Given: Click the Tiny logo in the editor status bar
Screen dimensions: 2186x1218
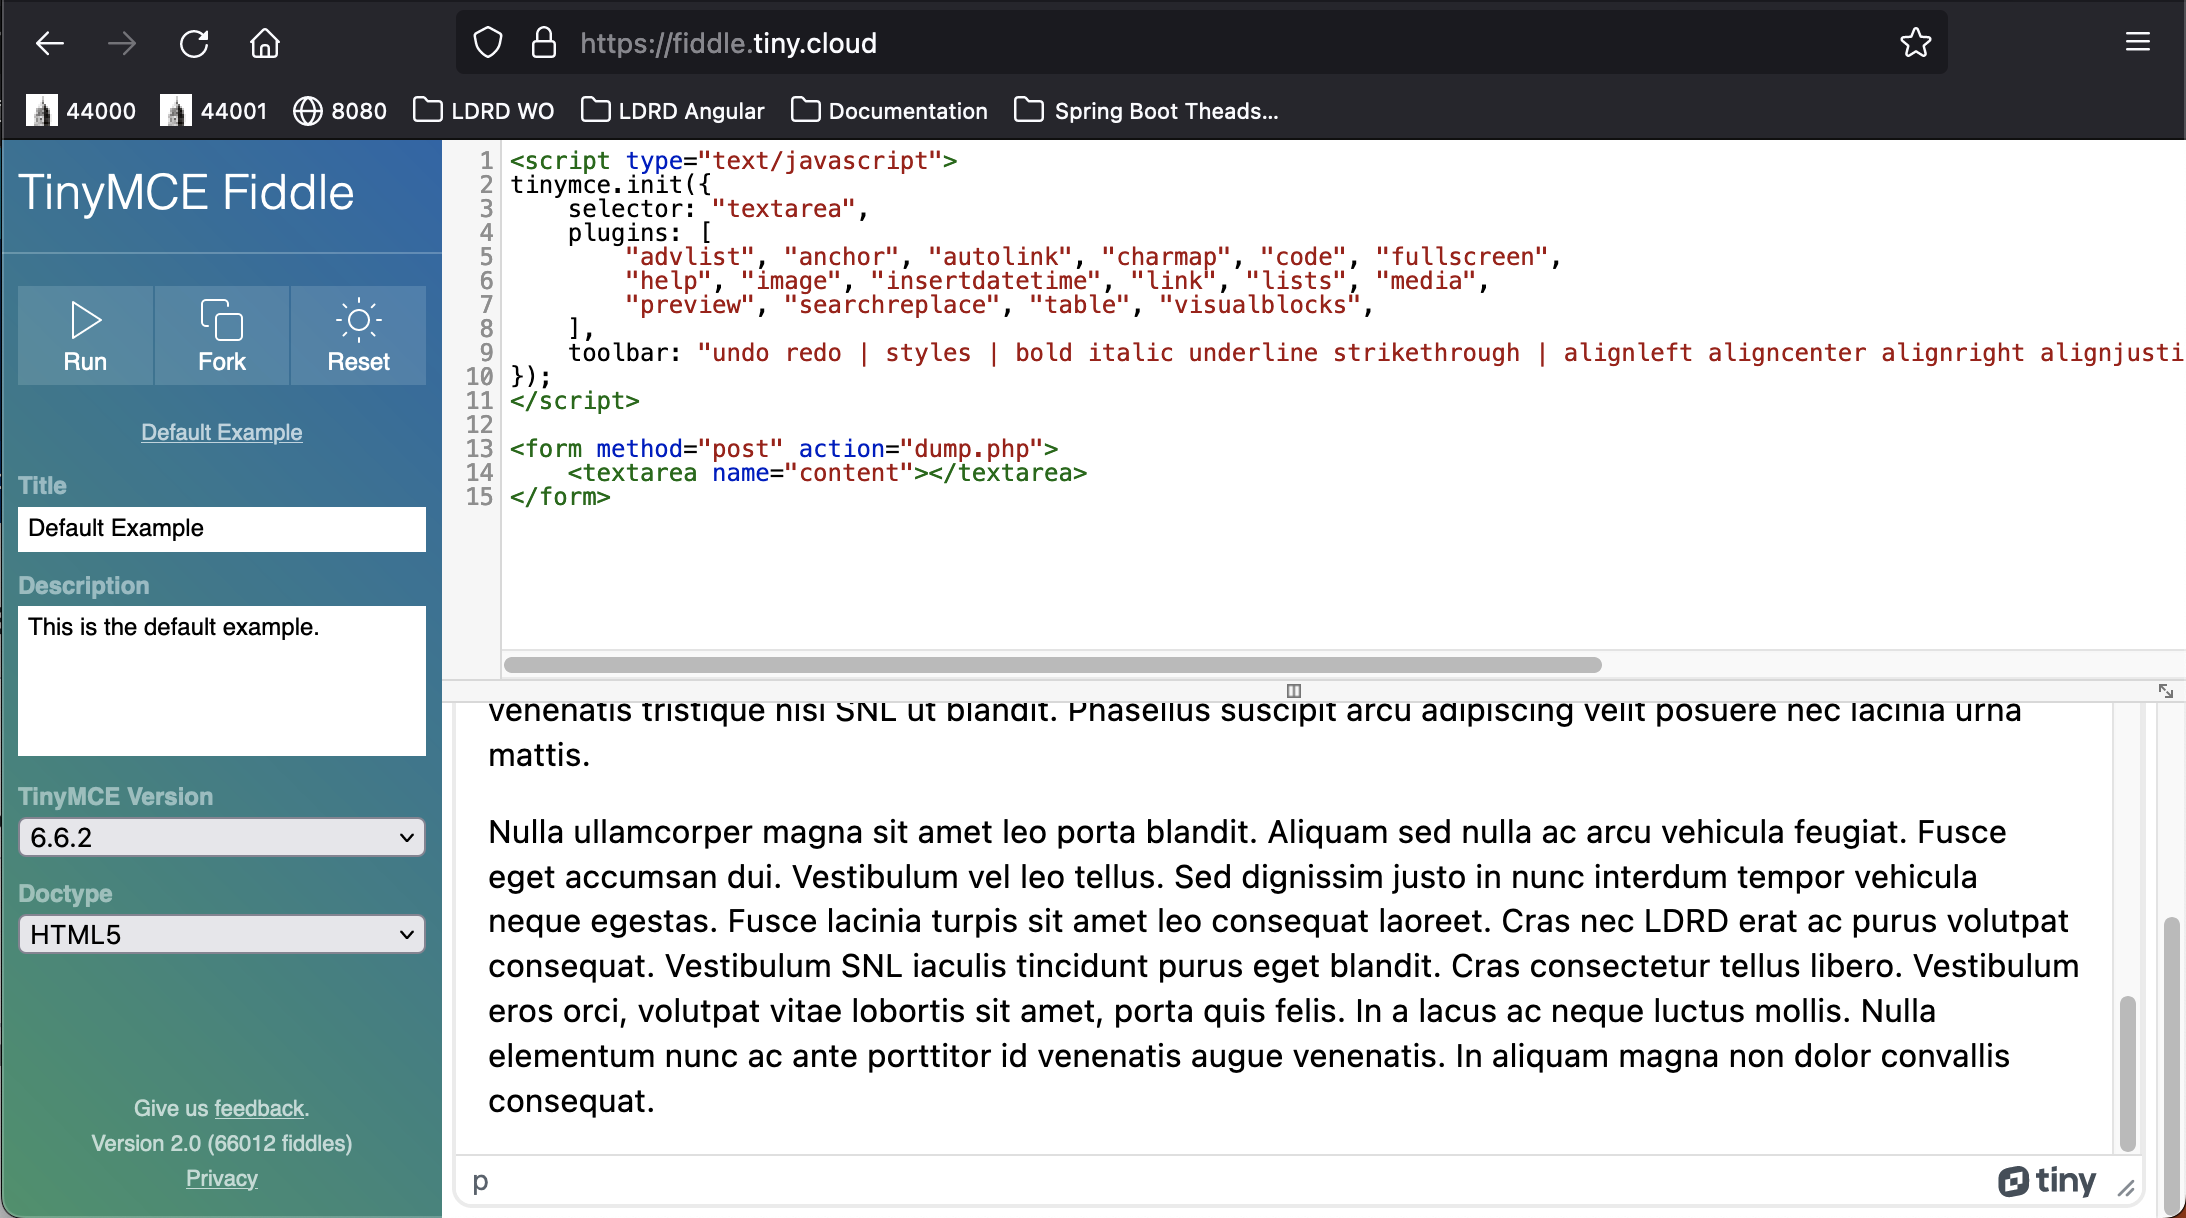Looking at the screenshot, I should pos(2046,1181).
